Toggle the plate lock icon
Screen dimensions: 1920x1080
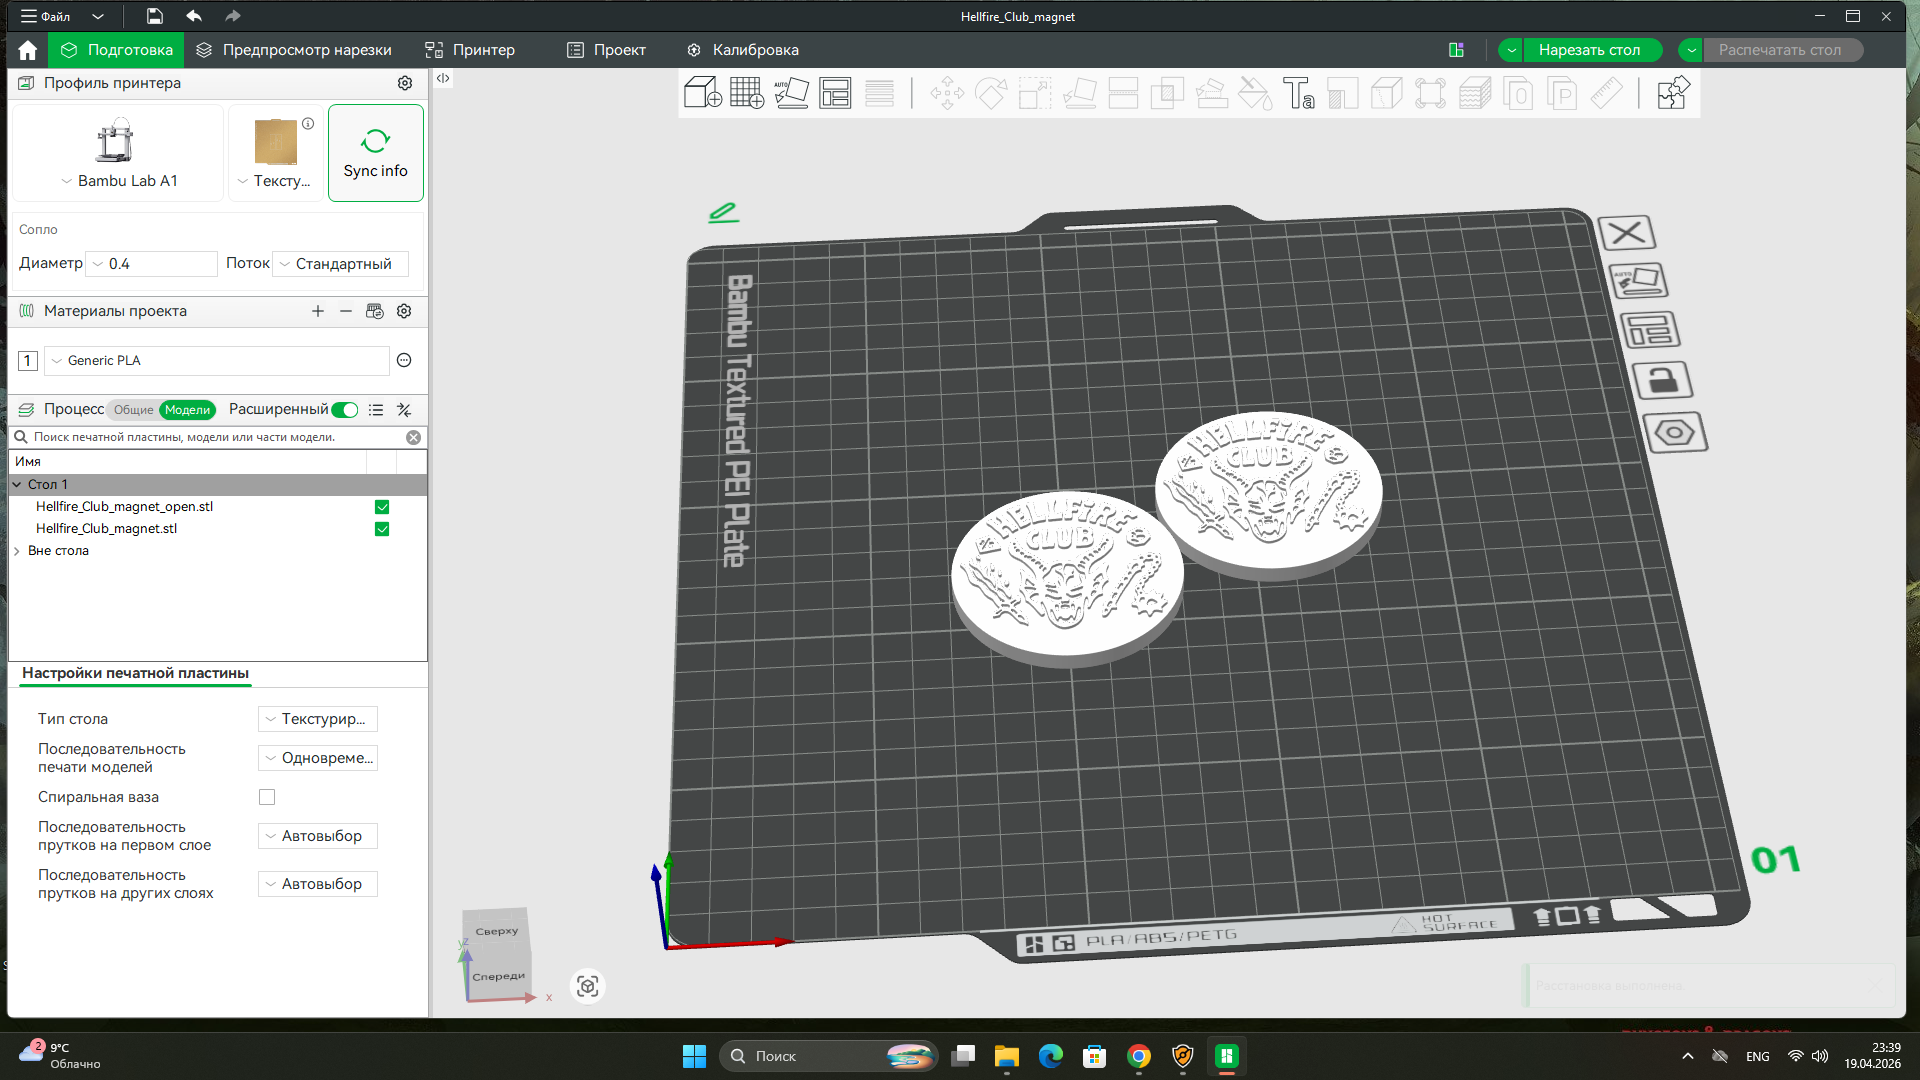(1662, 380)
